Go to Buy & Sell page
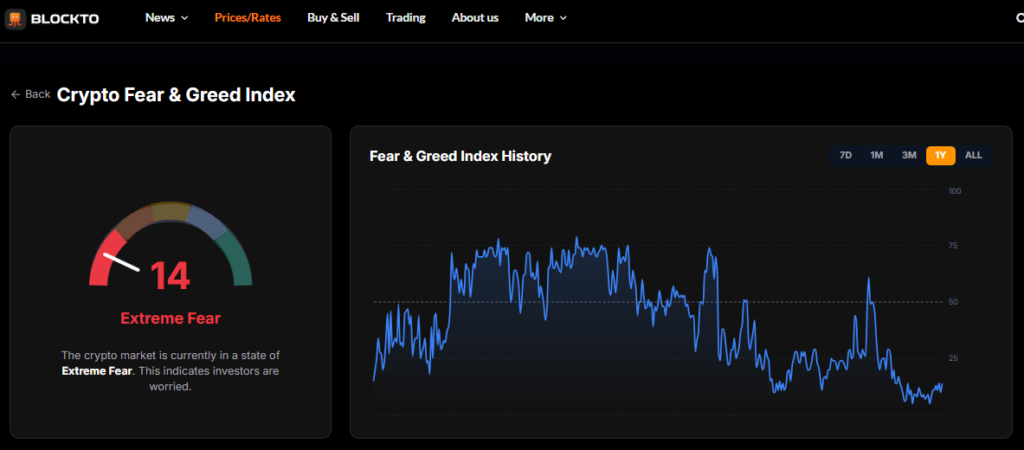1024x450 pixels. tap(333, 18)
